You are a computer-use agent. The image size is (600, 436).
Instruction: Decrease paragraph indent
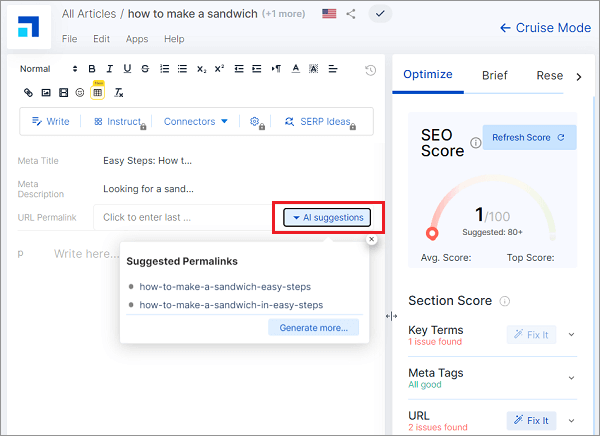tap(239, 69)
